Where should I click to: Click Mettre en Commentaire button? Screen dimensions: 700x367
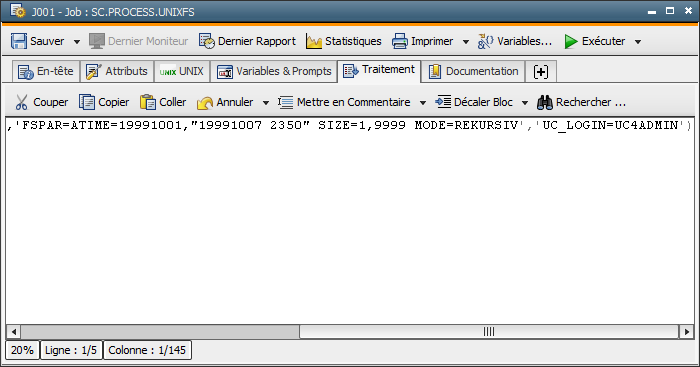344,102
